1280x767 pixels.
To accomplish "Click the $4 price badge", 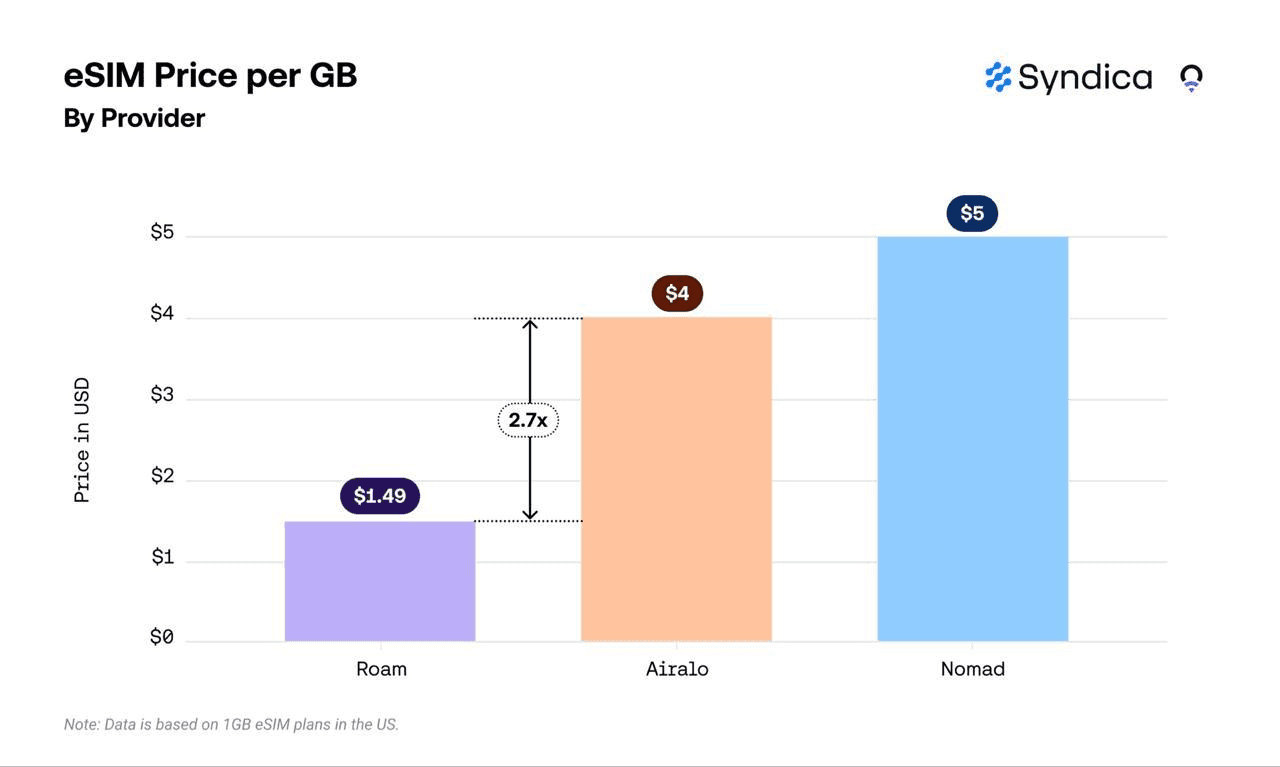I will pos(677,293).
